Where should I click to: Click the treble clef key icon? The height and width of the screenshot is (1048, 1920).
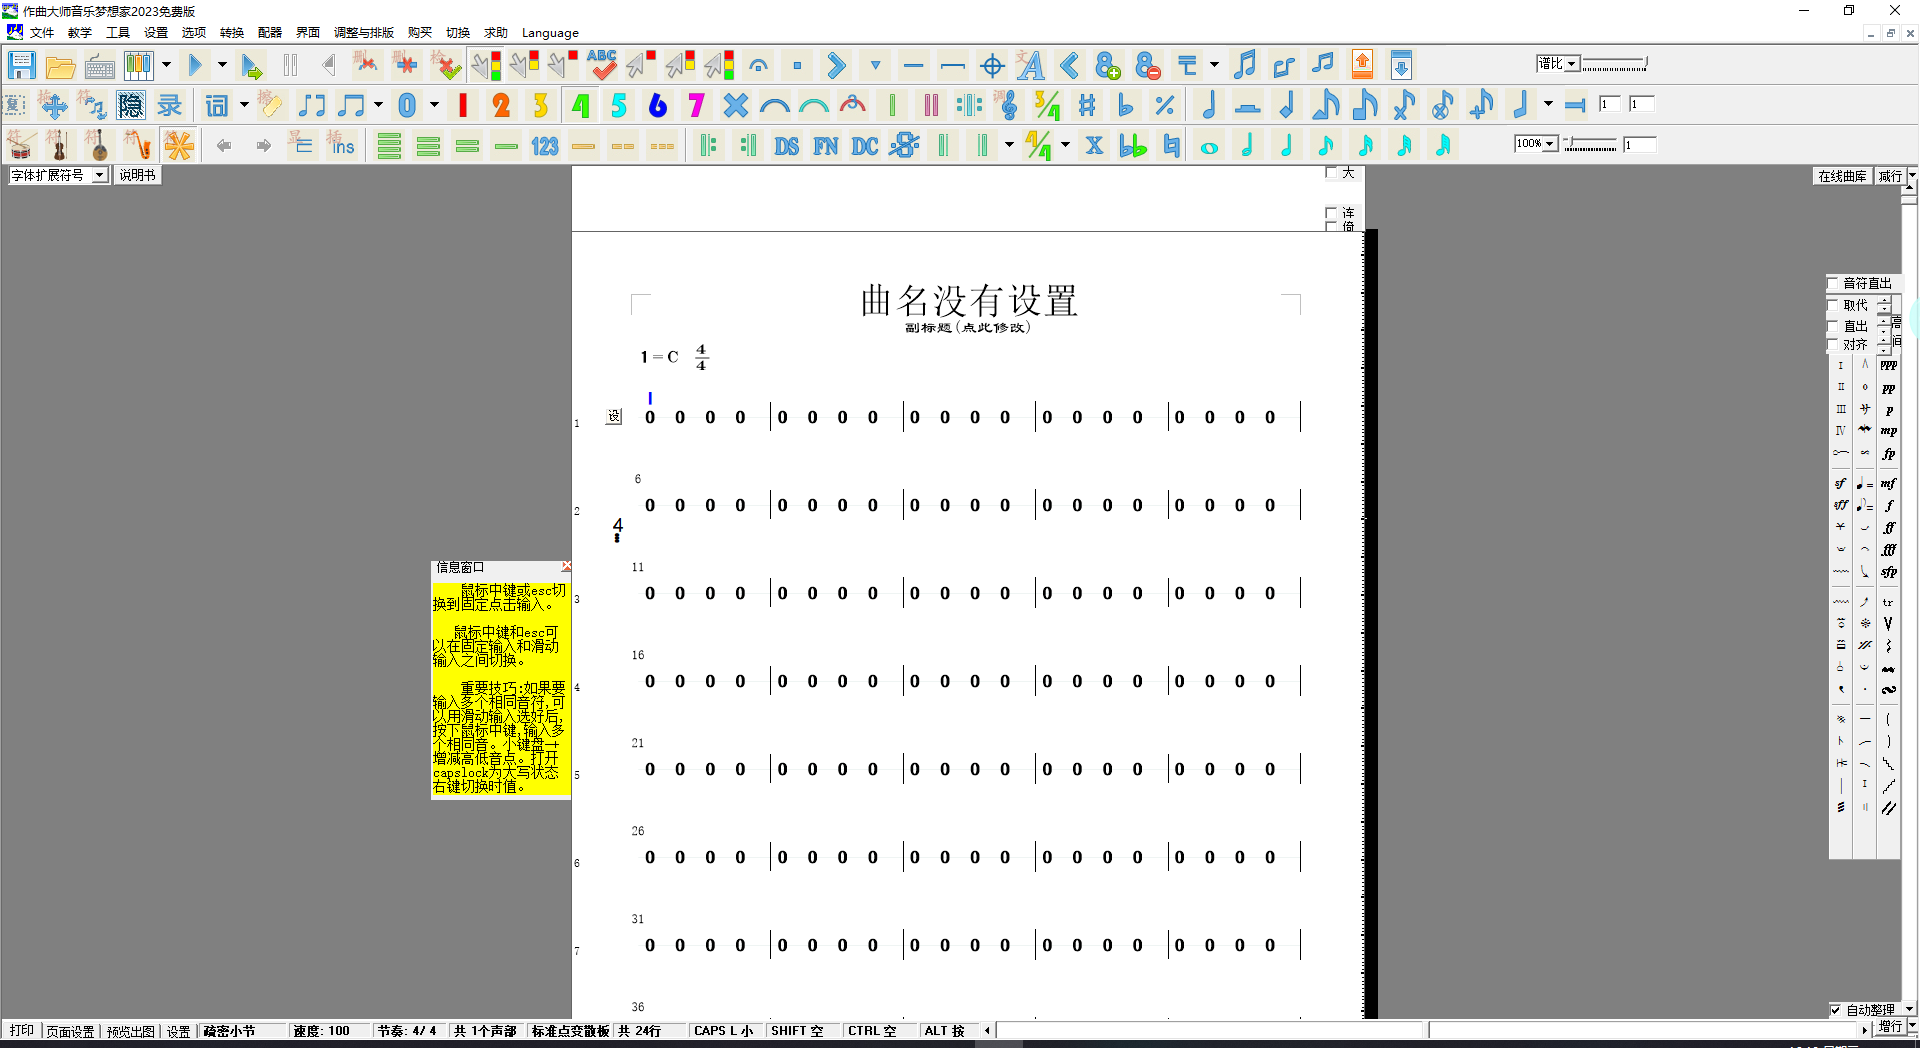coord(1008,105)
